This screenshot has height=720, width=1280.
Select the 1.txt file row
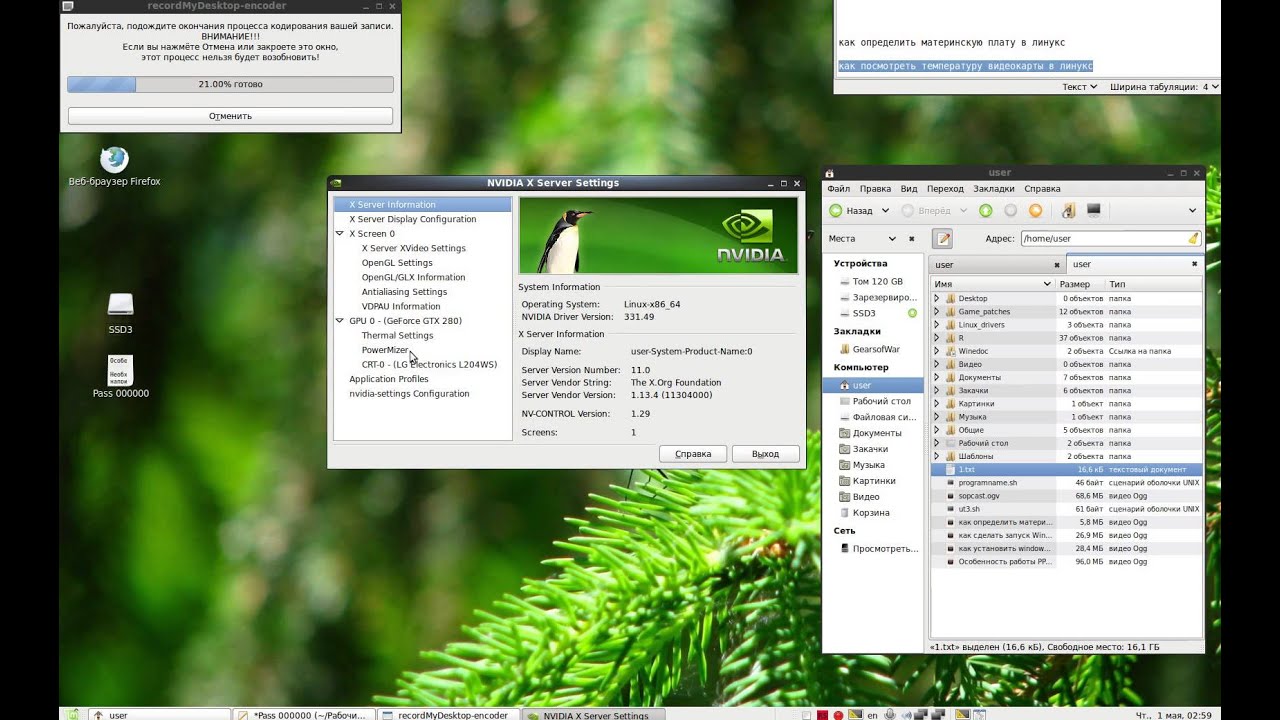pyautogui.click(x=1066, y=469)
